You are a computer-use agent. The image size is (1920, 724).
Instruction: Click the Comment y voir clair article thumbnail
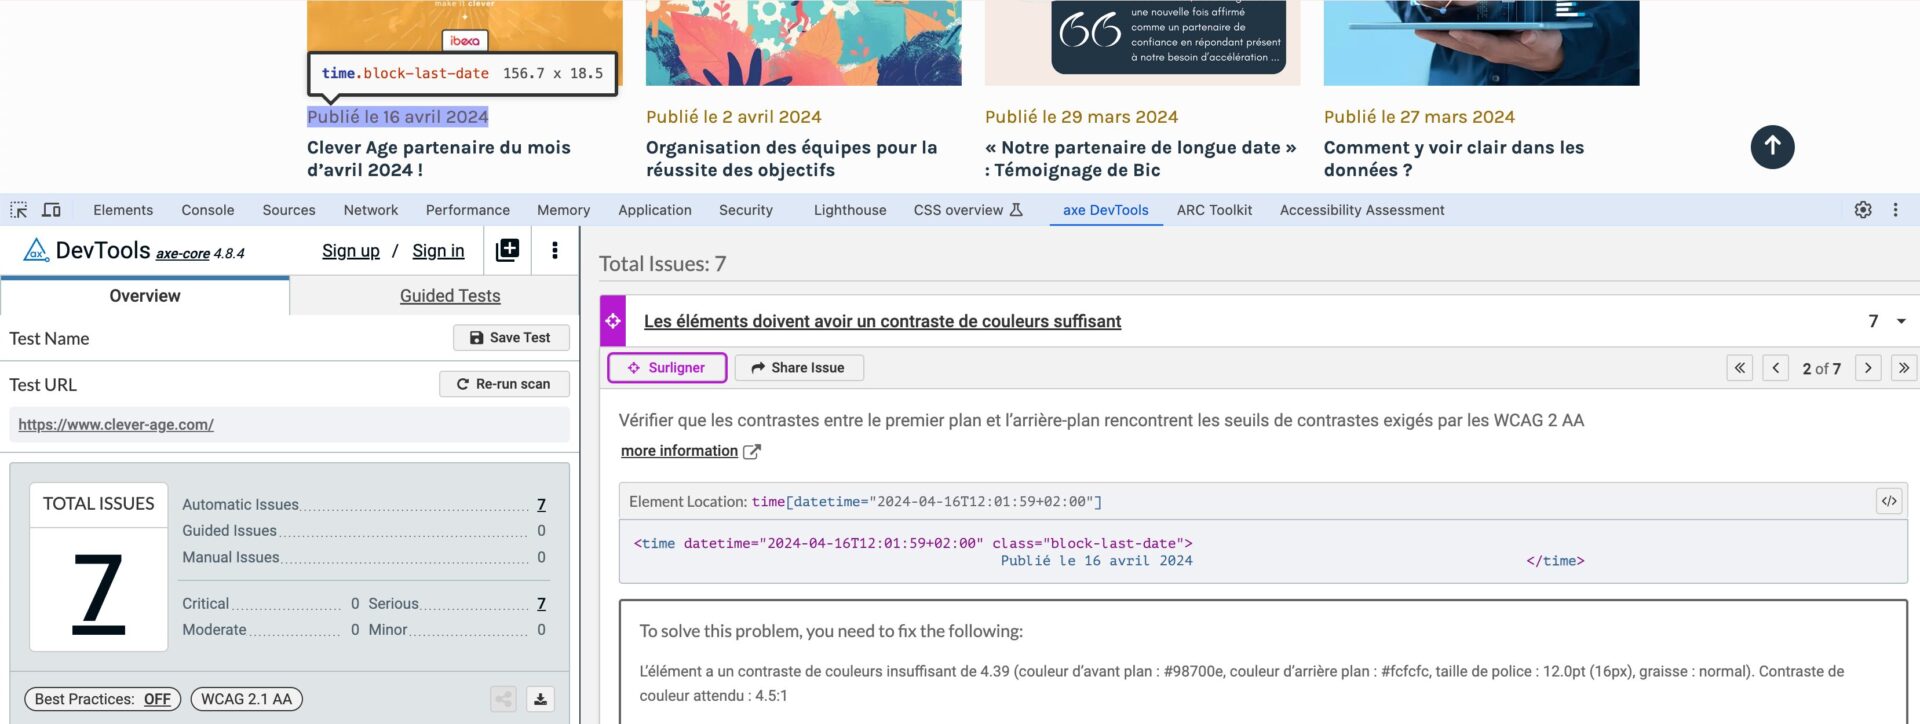1481,42
